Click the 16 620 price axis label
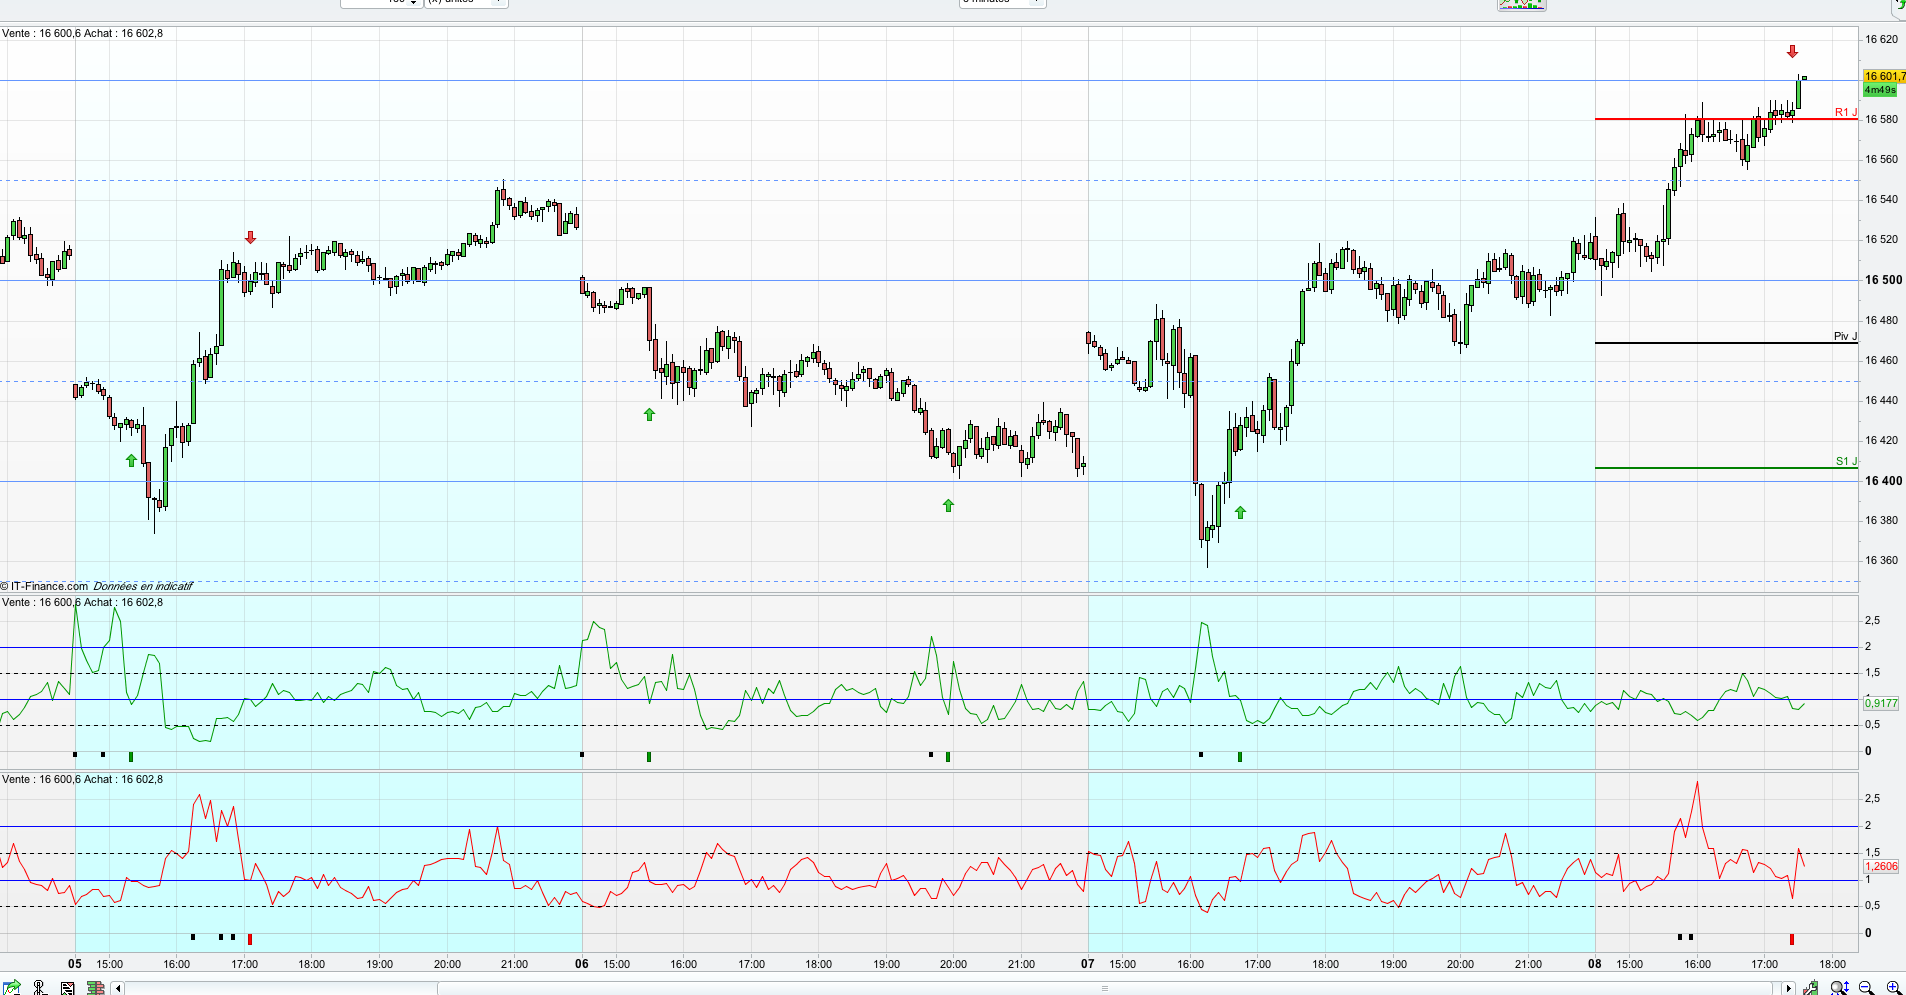 click(1881, 39)
